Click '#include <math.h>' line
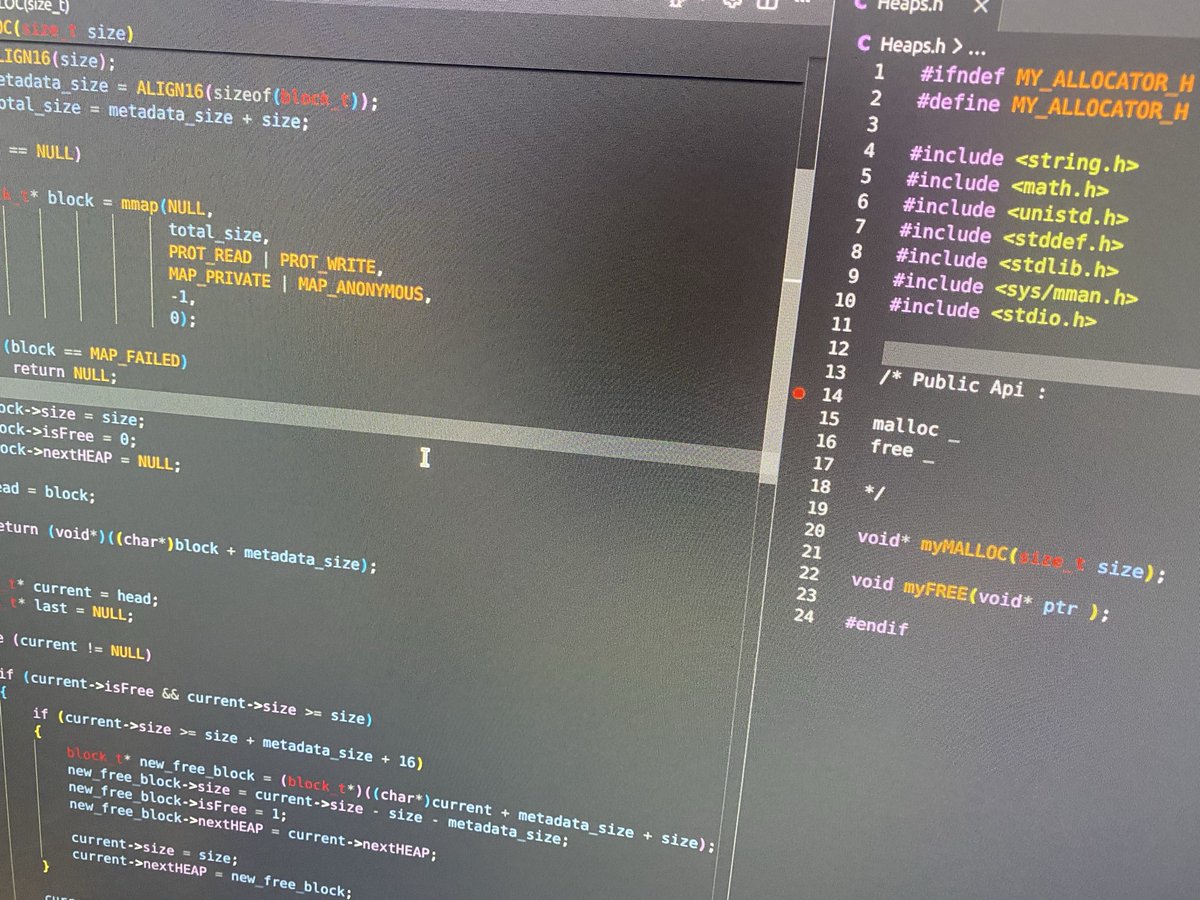 (1006, 186)
